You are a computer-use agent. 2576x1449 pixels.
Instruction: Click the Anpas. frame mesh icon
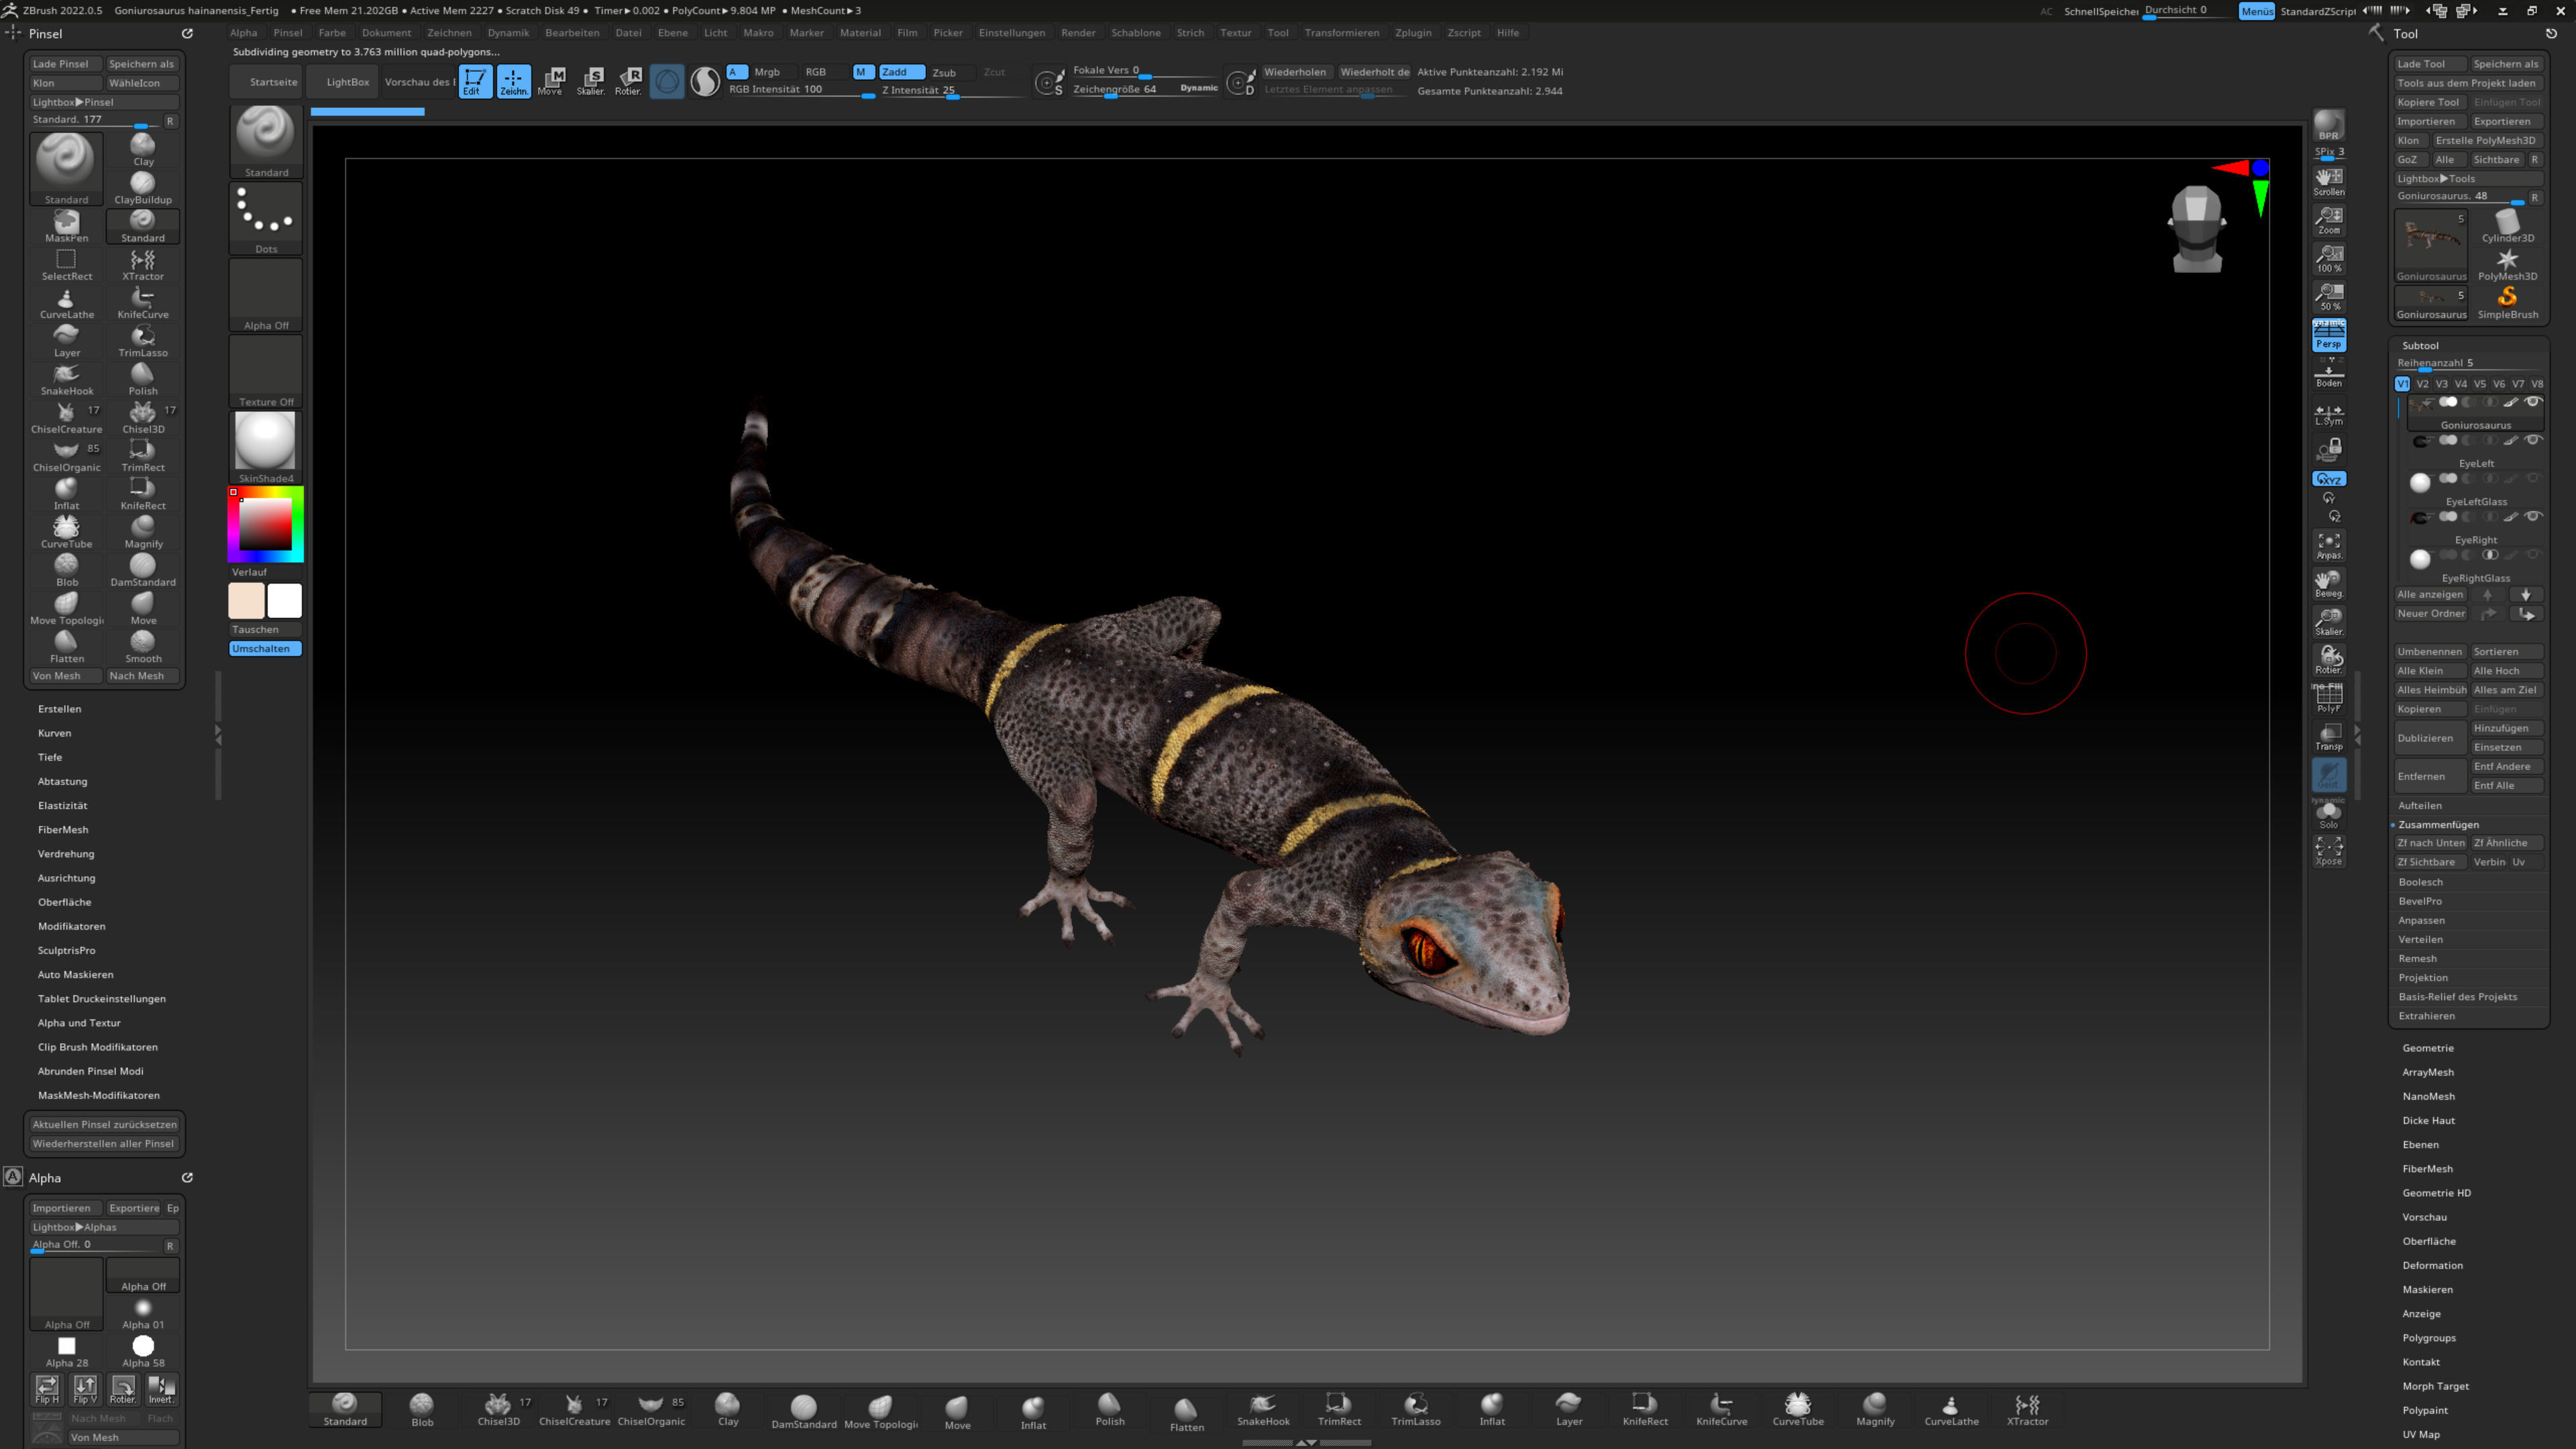tap(2328, 545)
